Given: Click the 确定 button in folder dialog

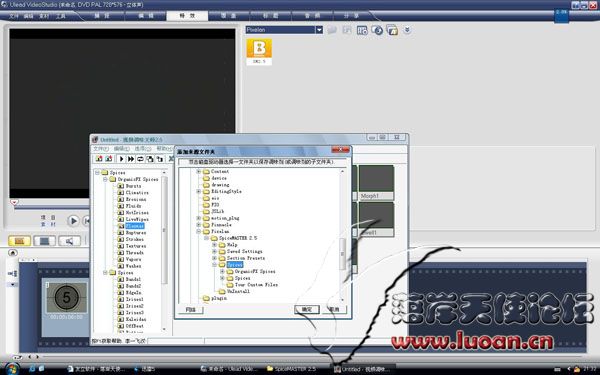Looking at the screenshot, I should 307,309.
